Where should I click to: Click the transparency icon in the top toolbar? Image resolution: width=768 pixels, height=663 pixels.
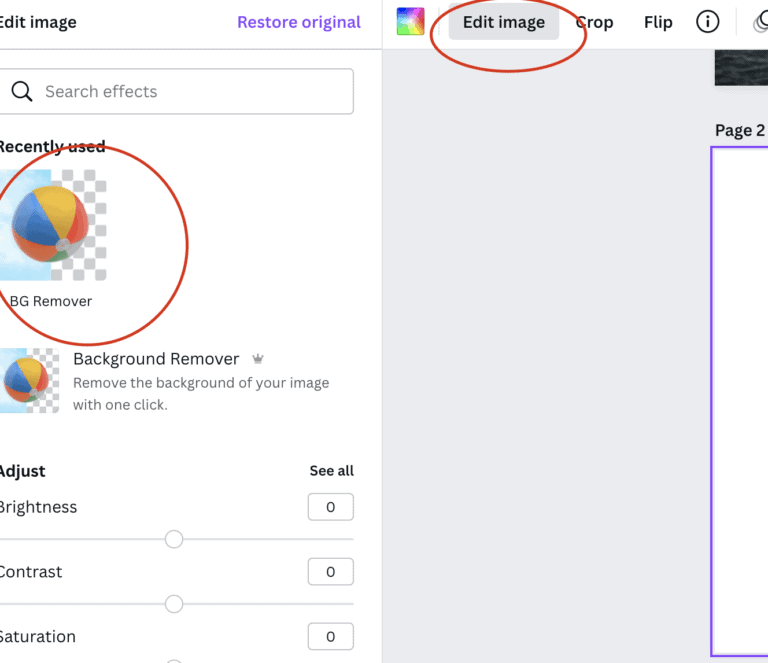761,22
